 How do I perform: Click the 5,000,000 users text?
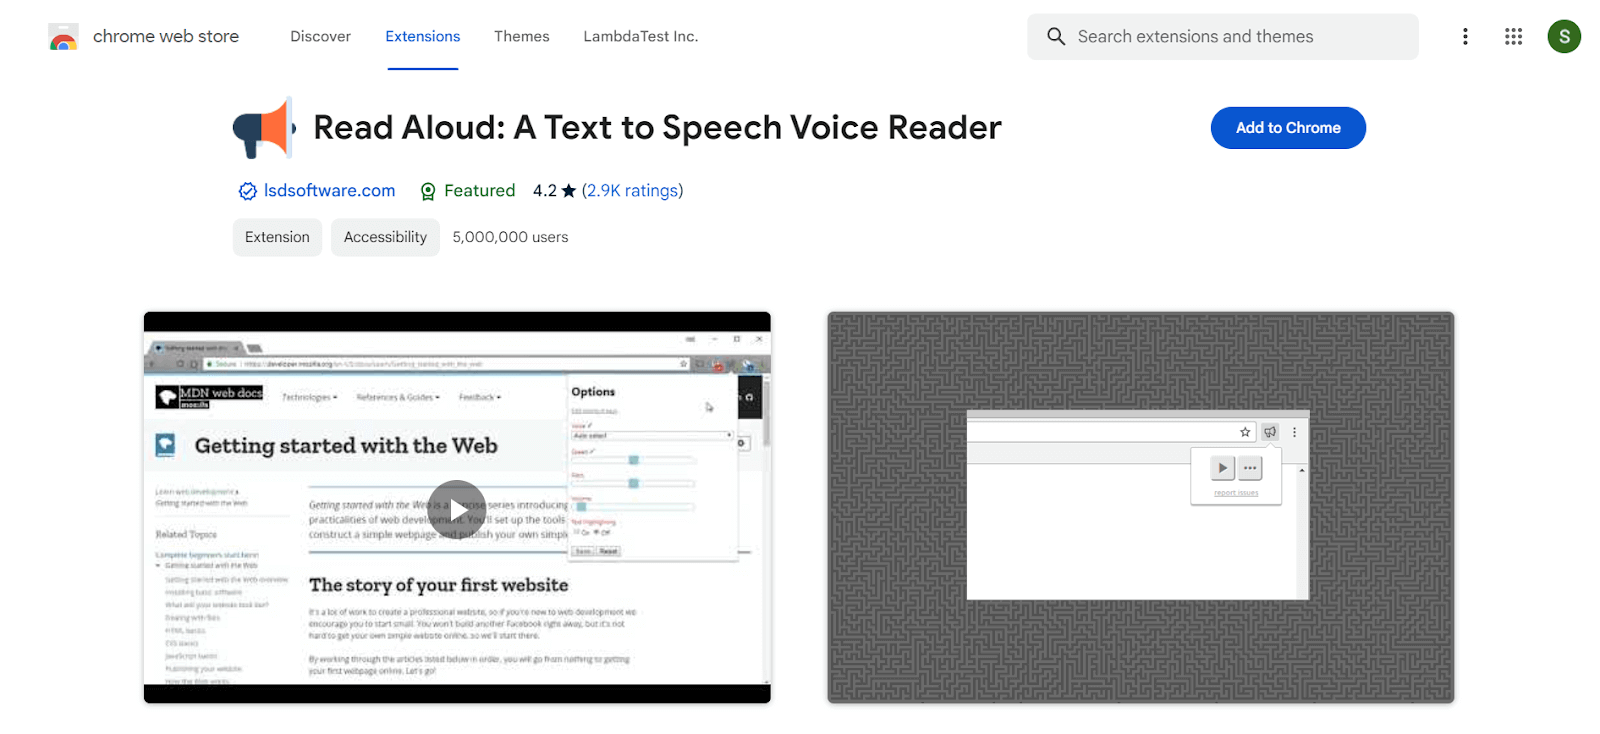(510, 237)
